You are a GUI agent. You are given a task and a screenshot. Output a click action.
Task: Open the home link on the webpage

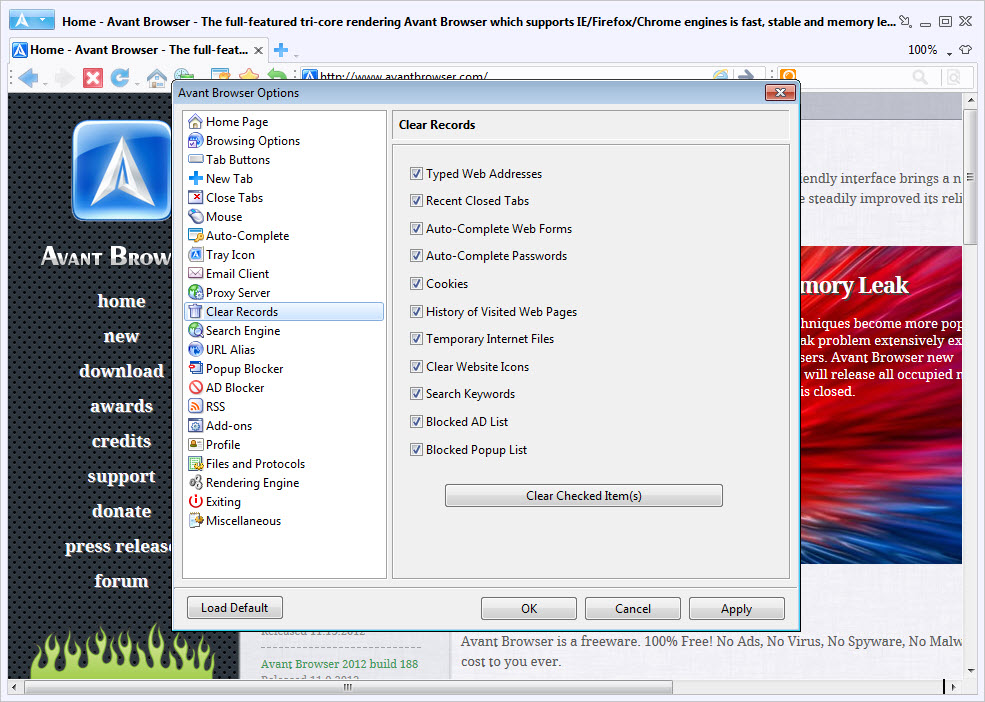(x=121, y=301)
